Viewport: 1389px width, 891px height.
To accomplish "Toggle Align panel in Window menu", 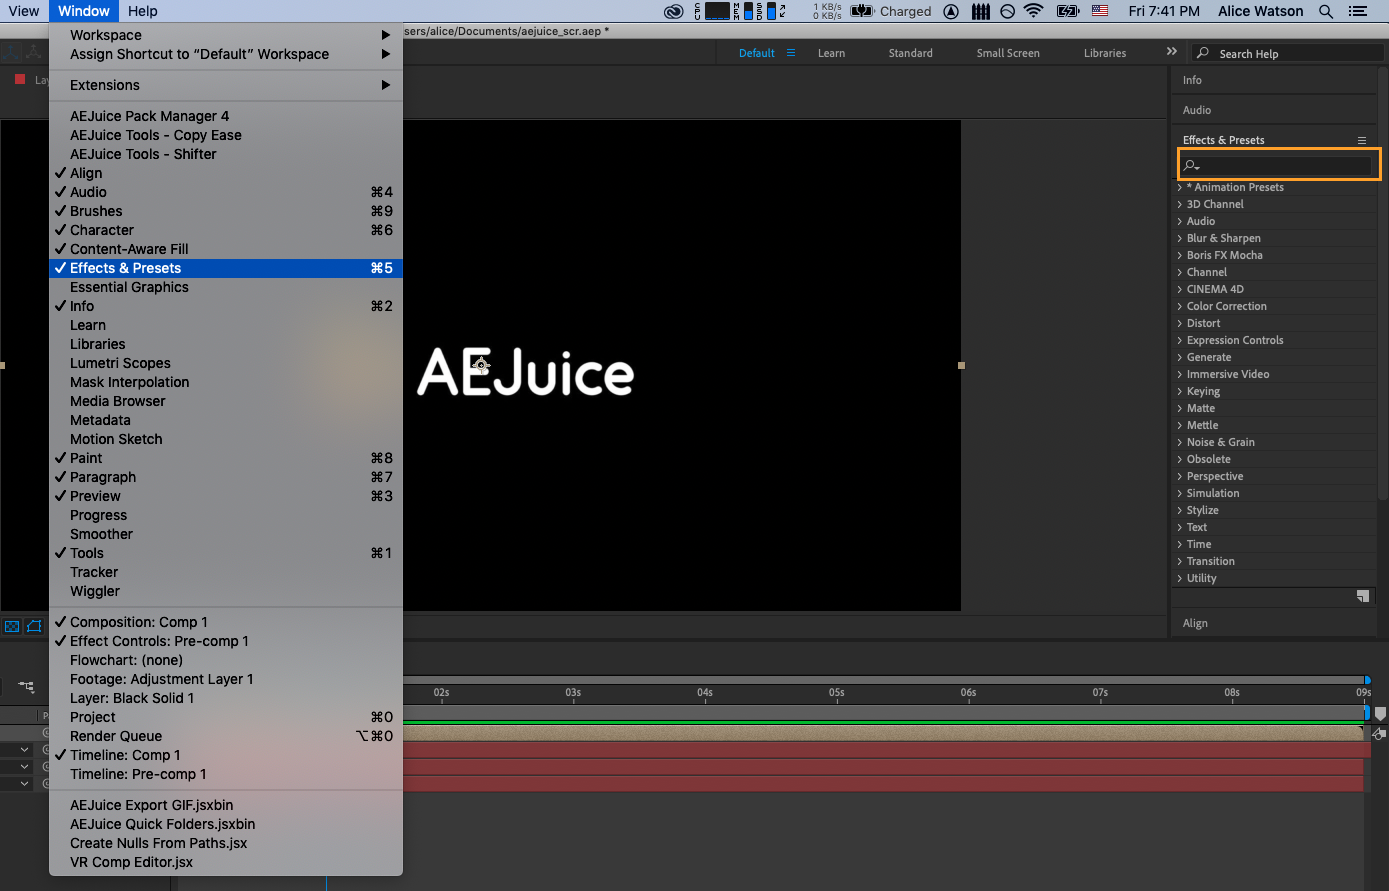I will tap(226, 173).
